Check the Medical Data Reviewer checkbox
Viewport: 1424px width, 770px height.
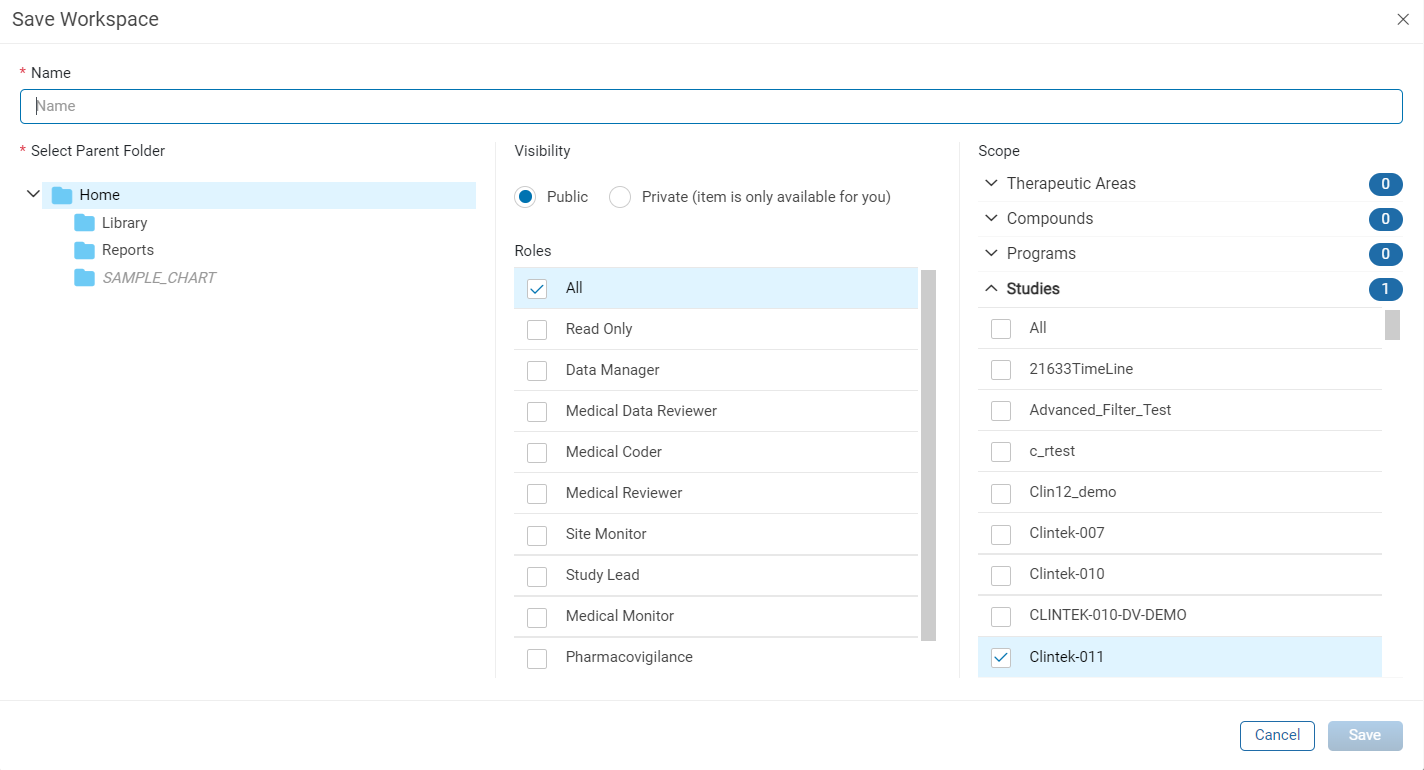click(x=537, y=411)
